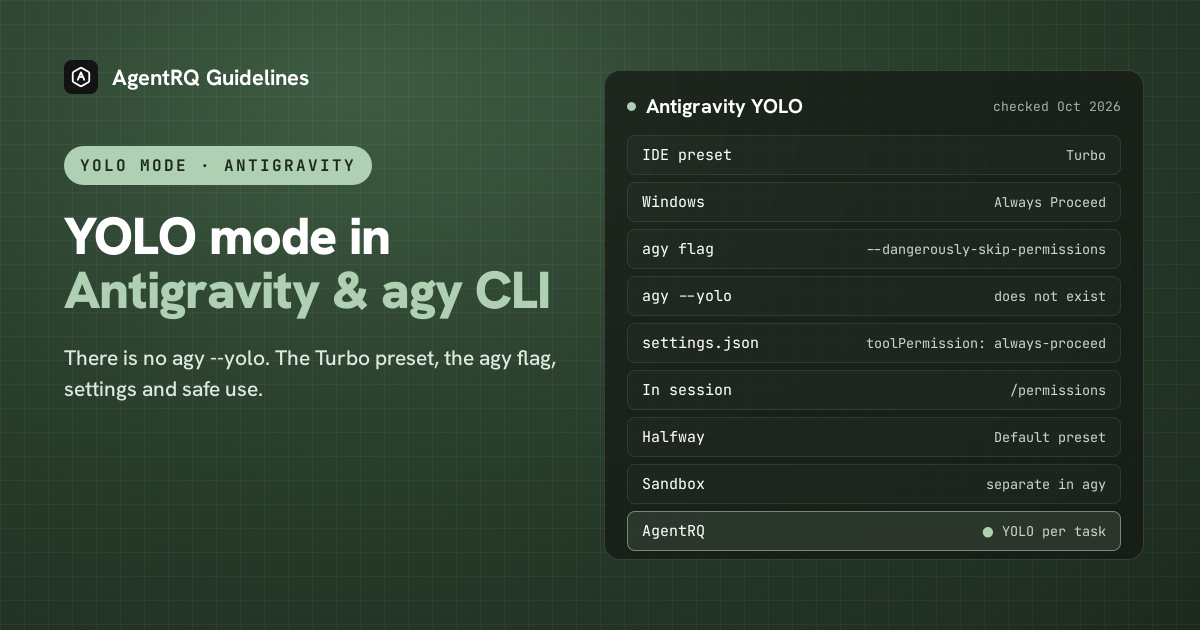This screenshot has width=1200, height=630.
Task: Click the 'does not exist' value
Action: [1050, 296]
